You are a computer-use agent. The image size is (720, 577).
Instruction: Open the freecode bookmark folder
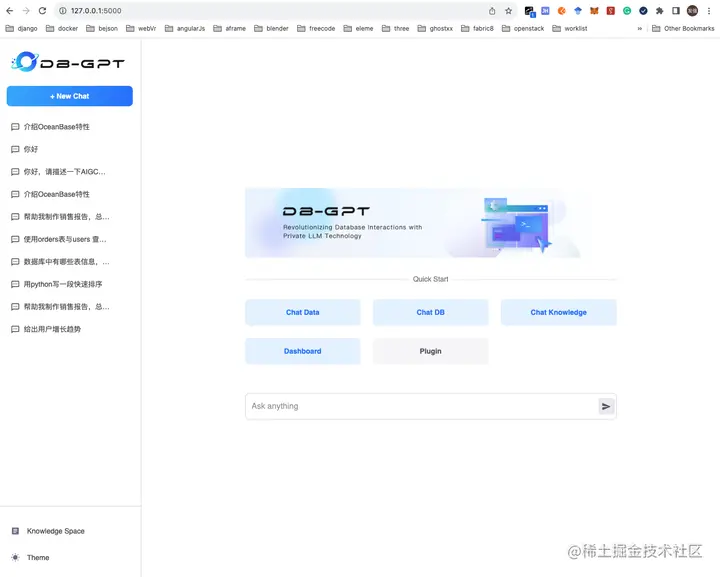(316, 28)
